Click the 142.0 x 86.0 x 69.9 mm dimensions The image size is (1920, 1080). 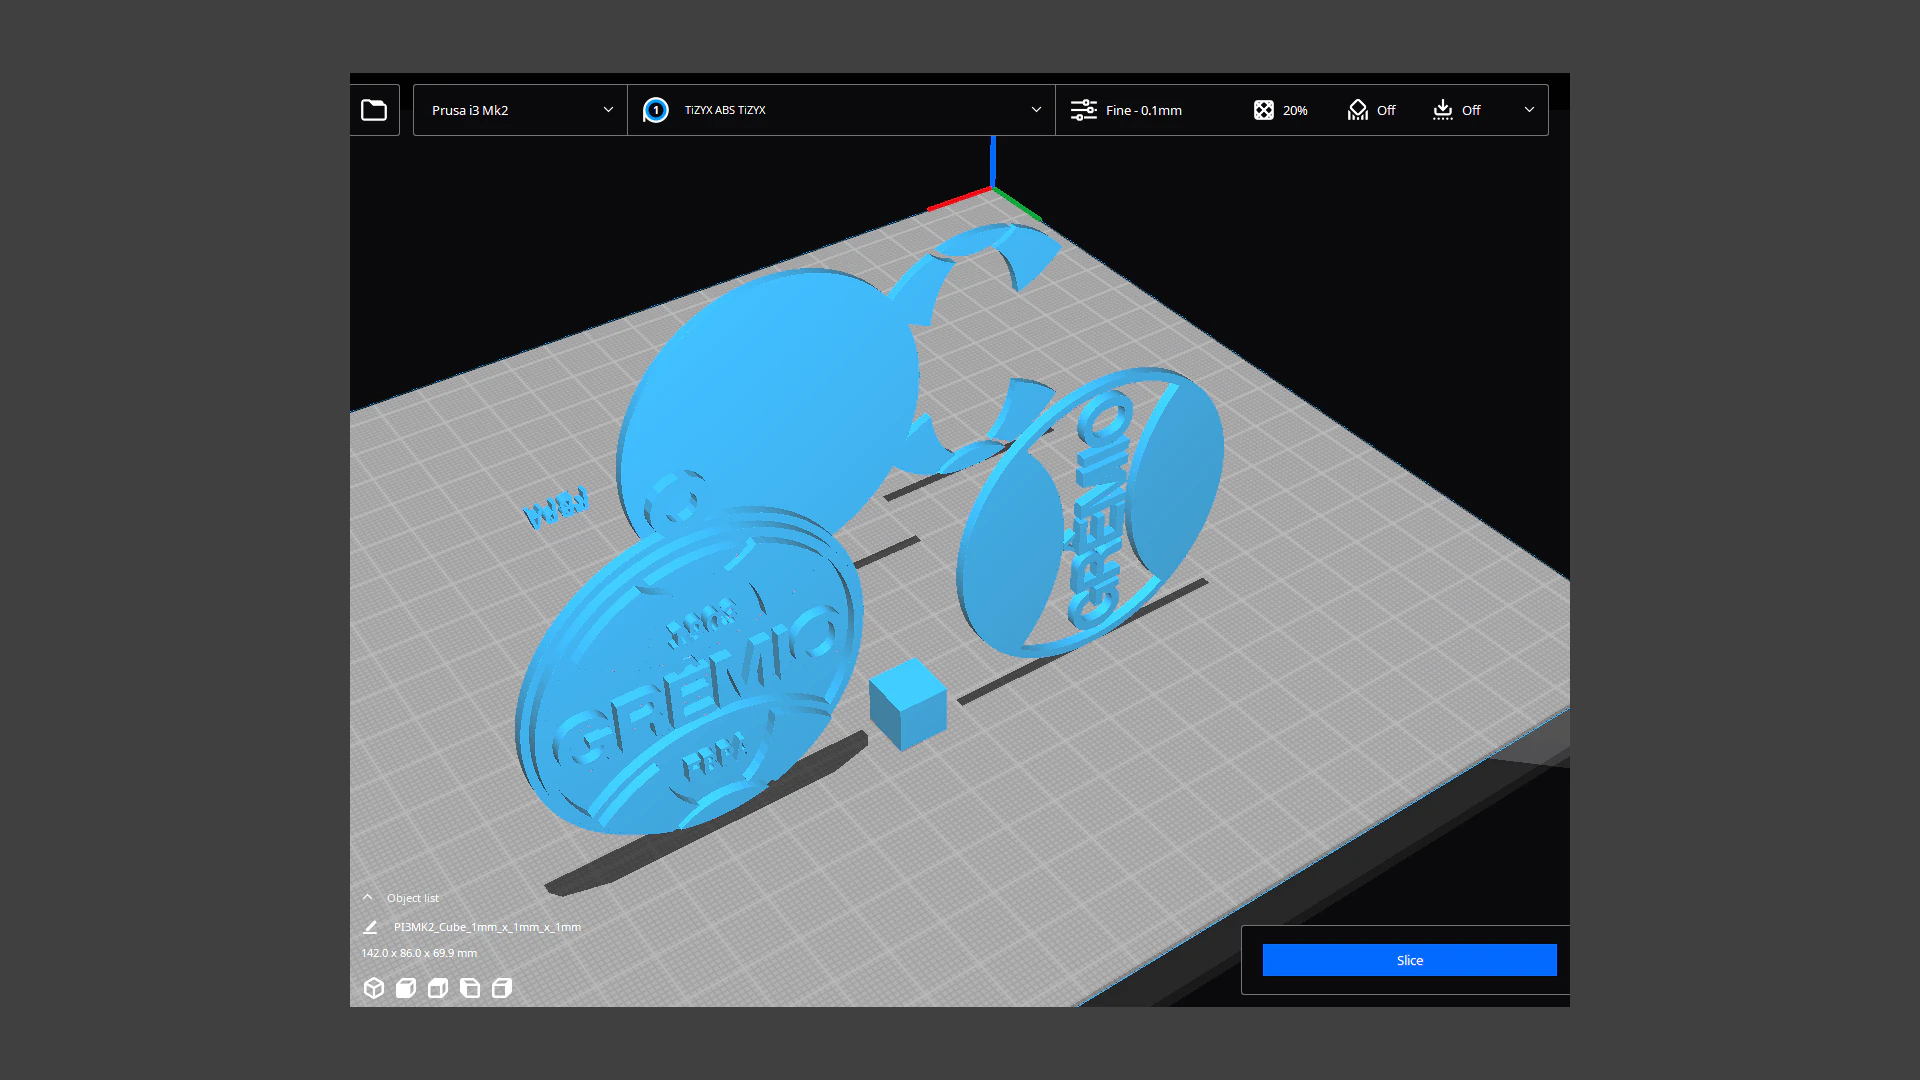coord(419,953)
